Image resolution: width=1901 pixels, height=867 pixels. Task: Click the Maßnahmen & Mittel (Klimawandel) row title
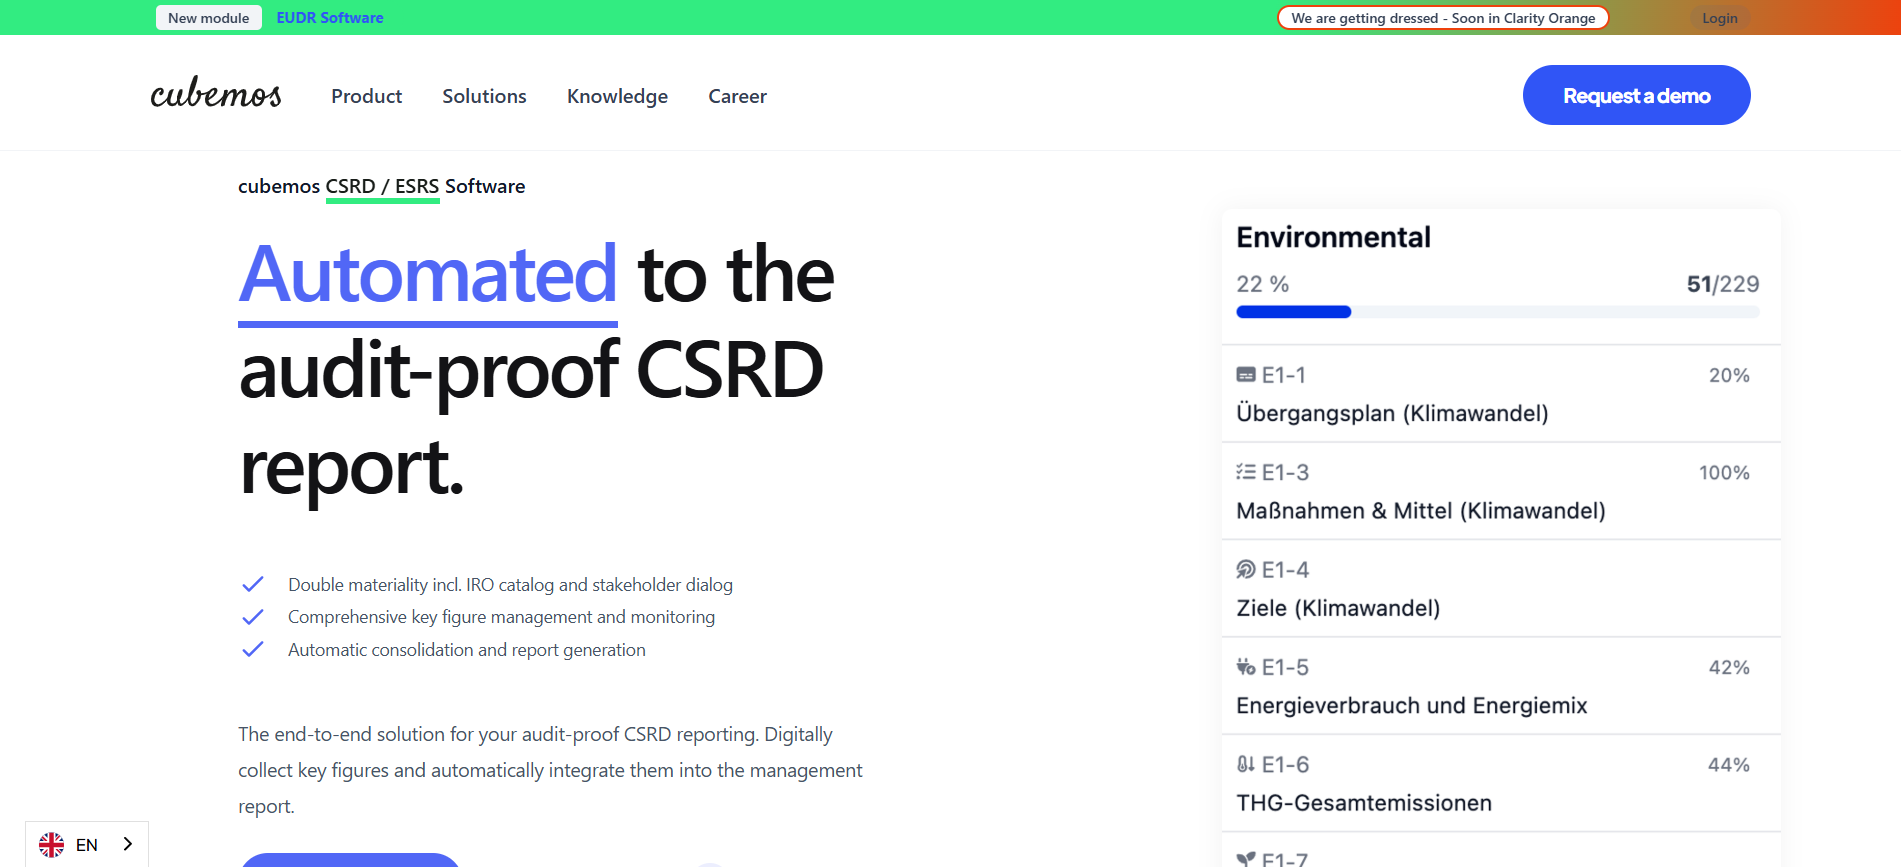pos(1421,511)
